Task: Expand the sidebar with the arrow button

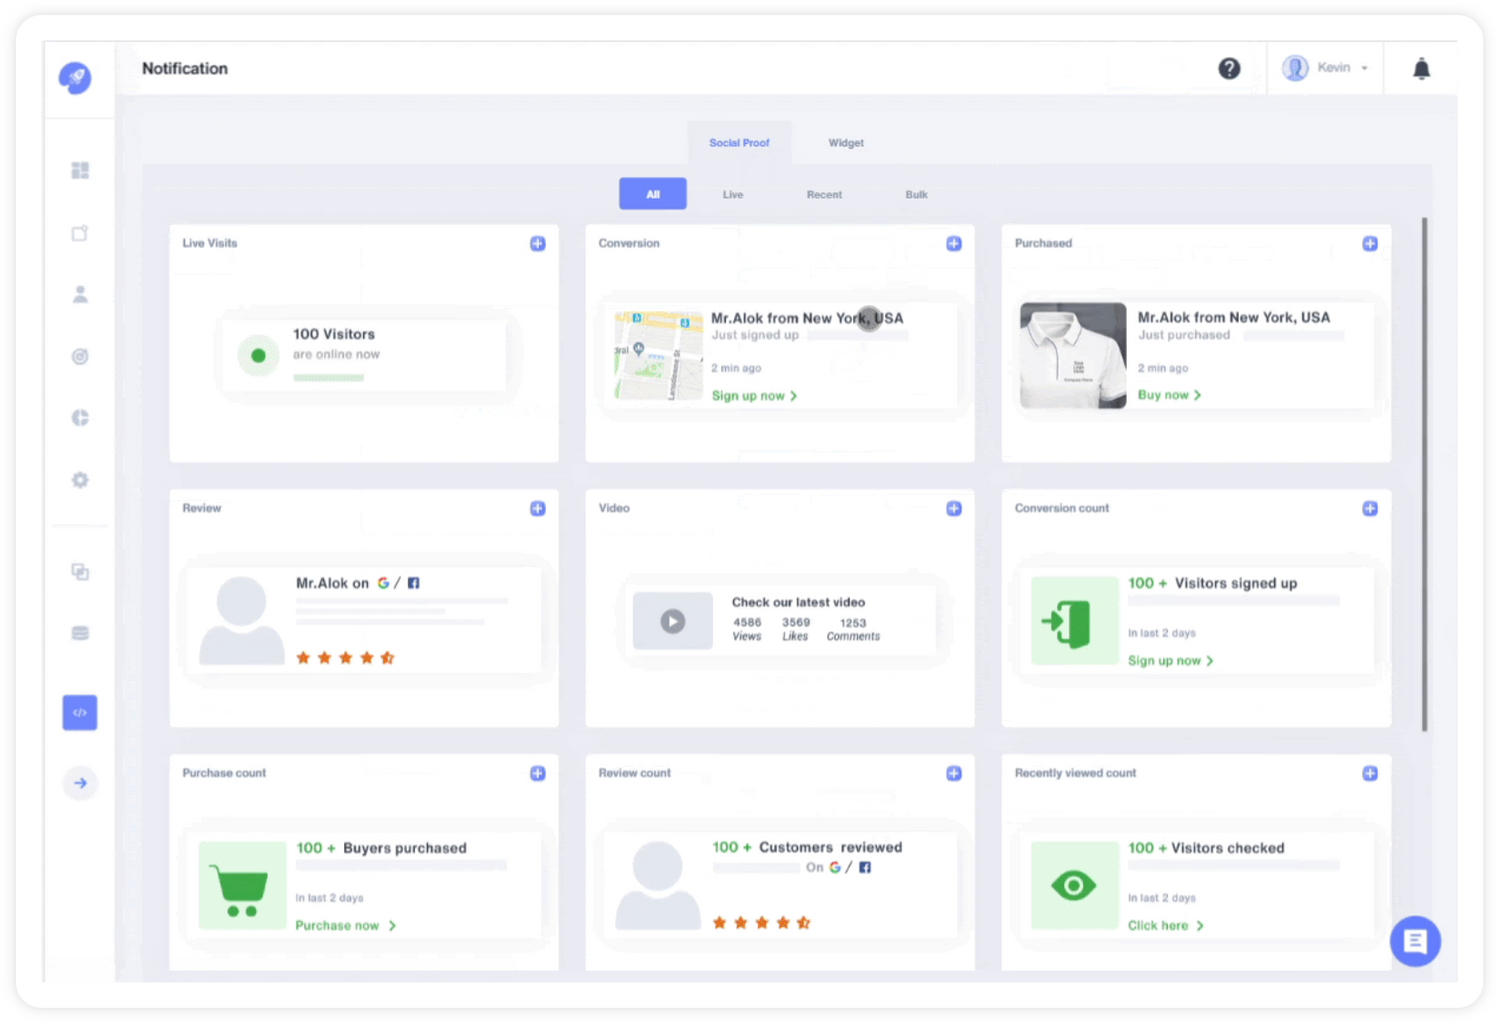Action: pyautogui.click(x=80, y=783)
